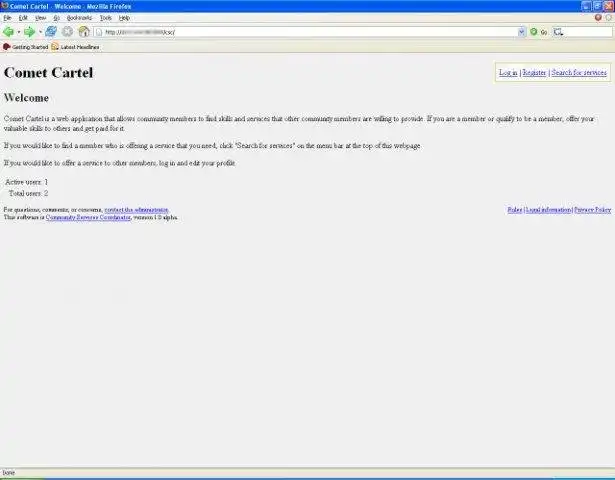
Task: Open the search engine selector icon
Action: tap(559, 32)
